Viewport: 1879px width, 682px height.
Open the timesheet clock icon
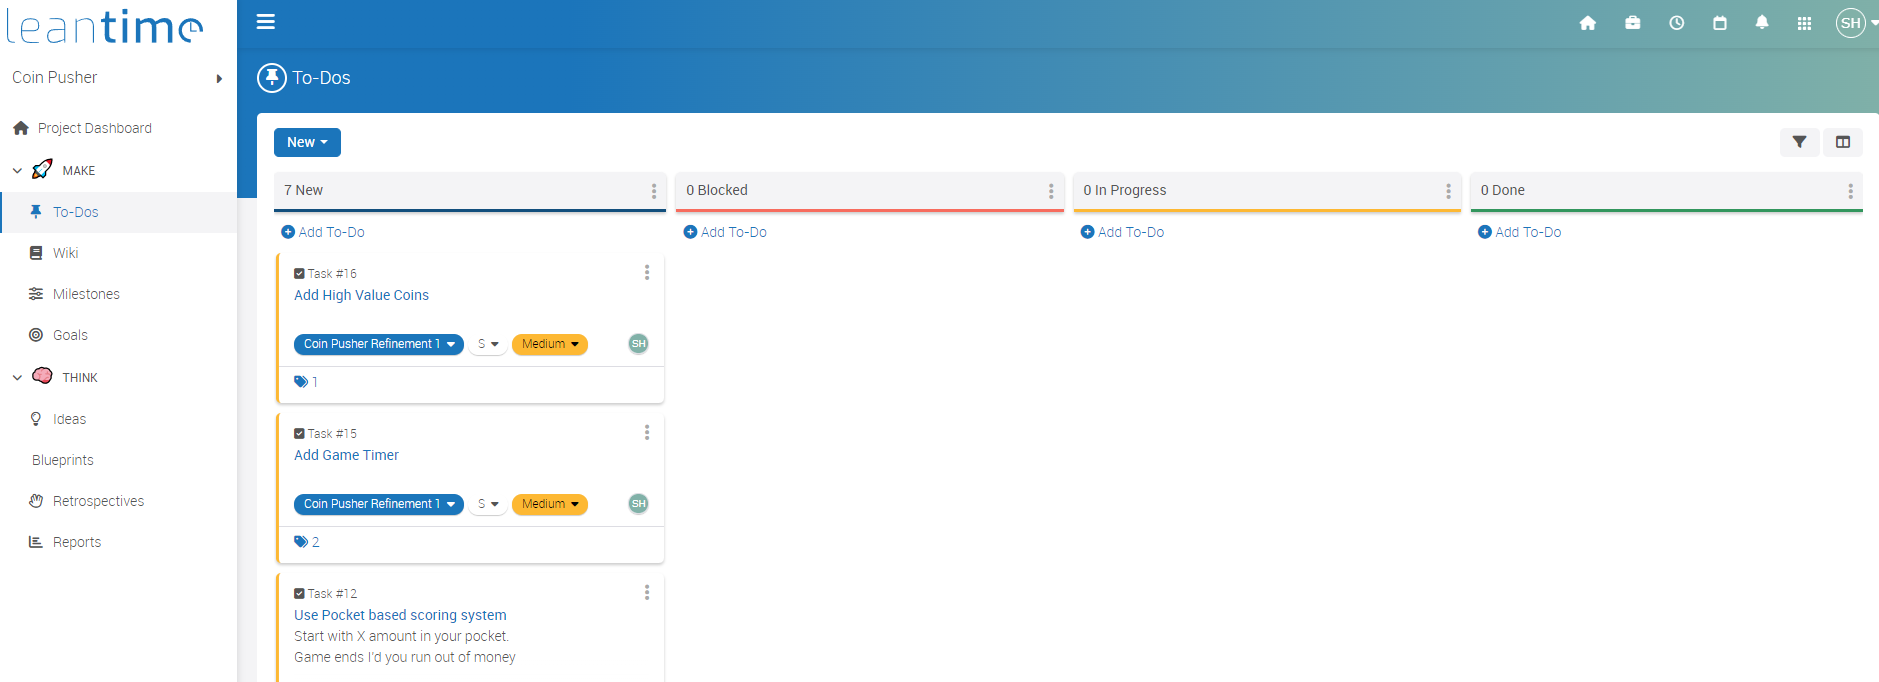click(x=1677, y=23)
